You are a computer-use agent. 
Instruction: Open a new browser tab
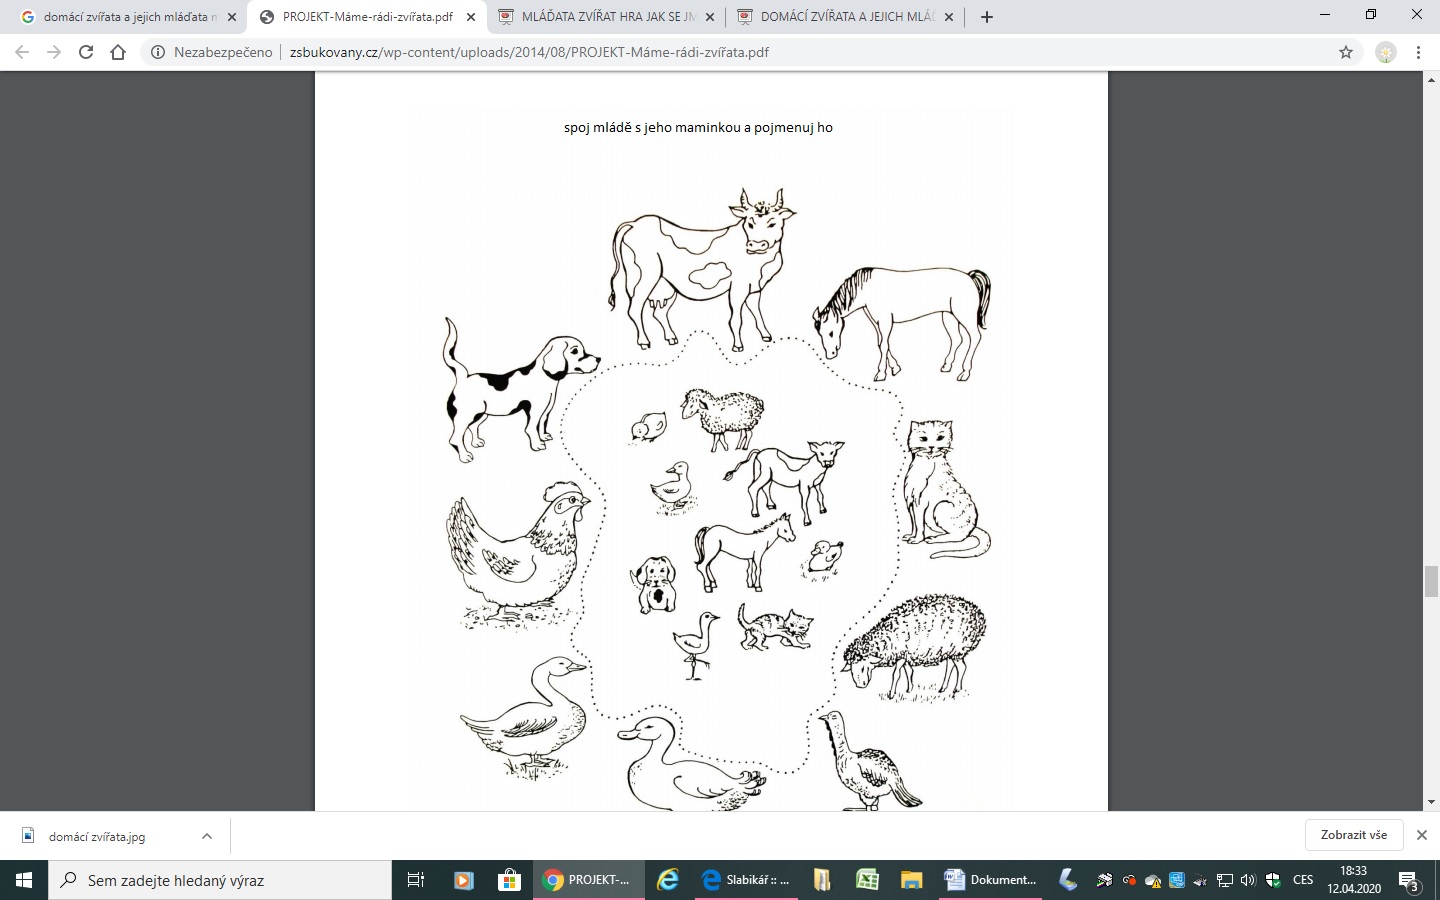coord(987,17)
